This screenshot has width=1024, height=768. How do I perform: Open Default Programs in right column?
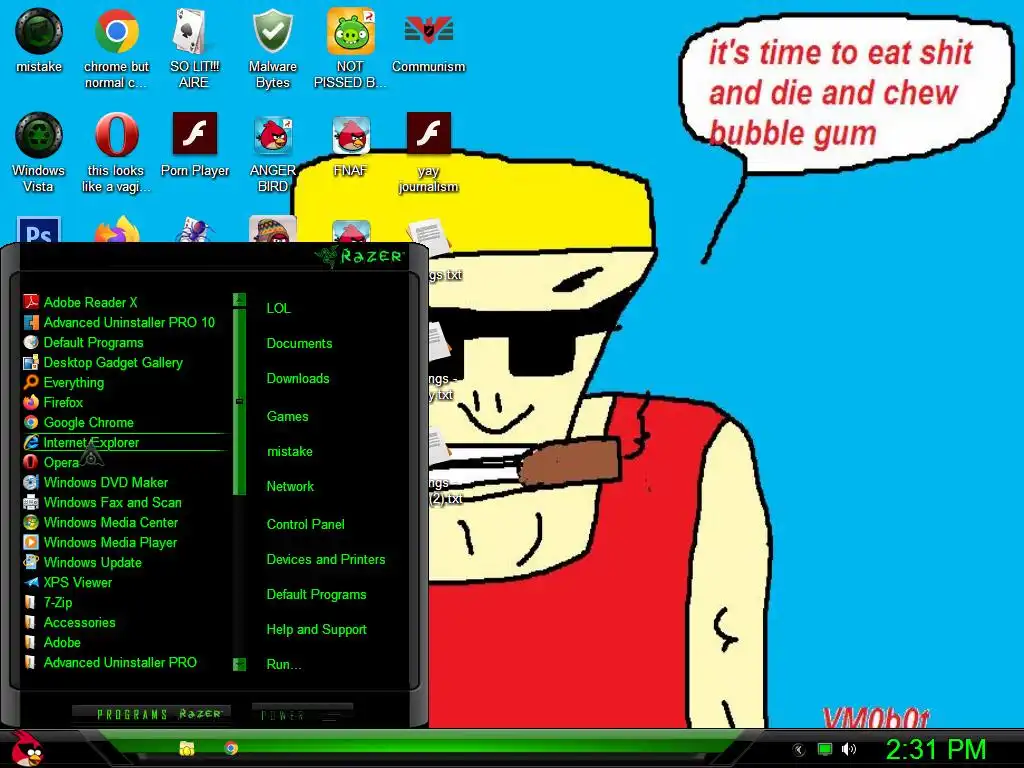316,594
